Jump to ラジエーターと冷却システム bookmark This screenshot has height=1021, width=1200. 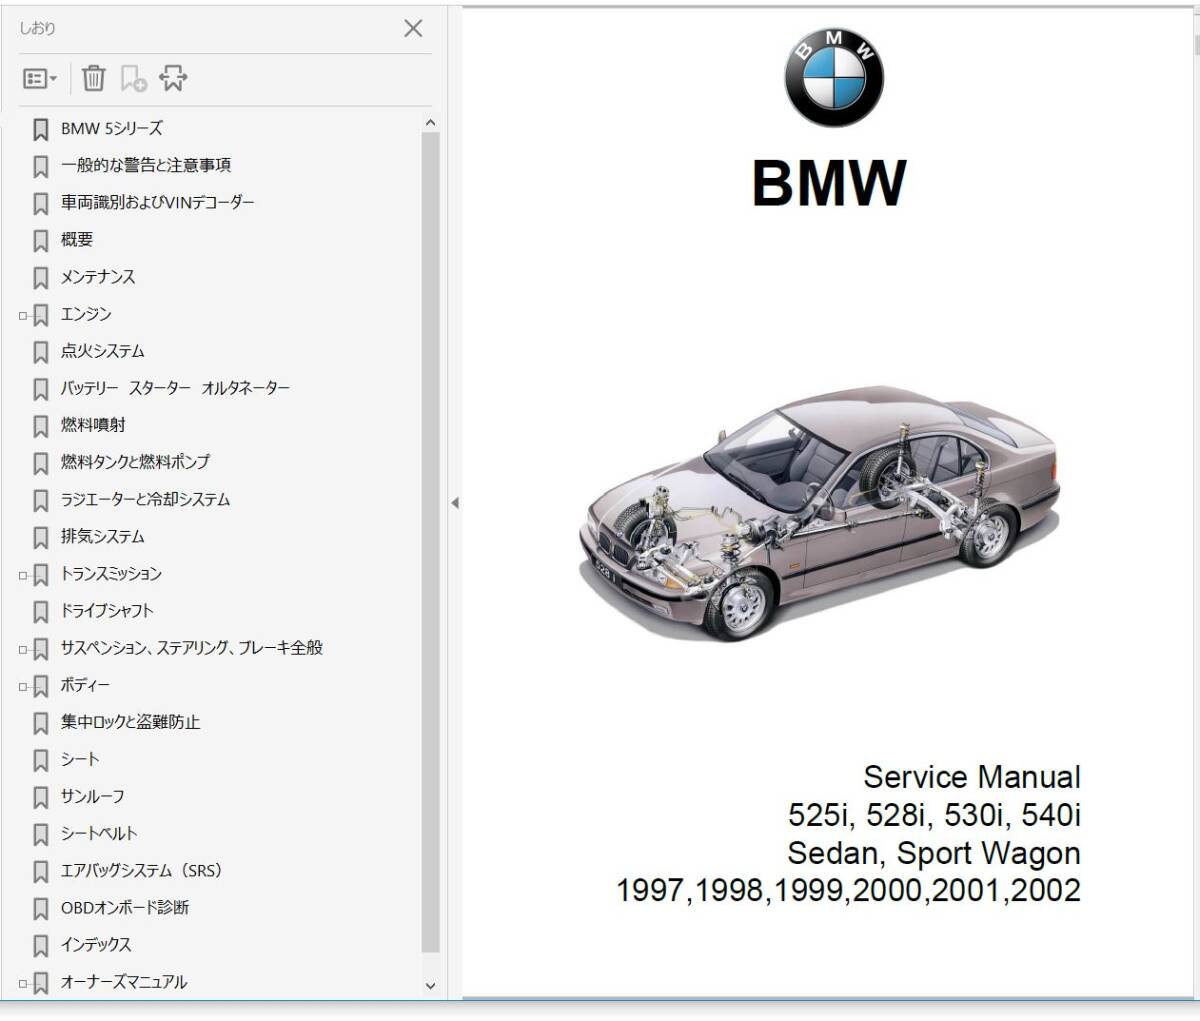pyautogui.click(x=145, y=499)
